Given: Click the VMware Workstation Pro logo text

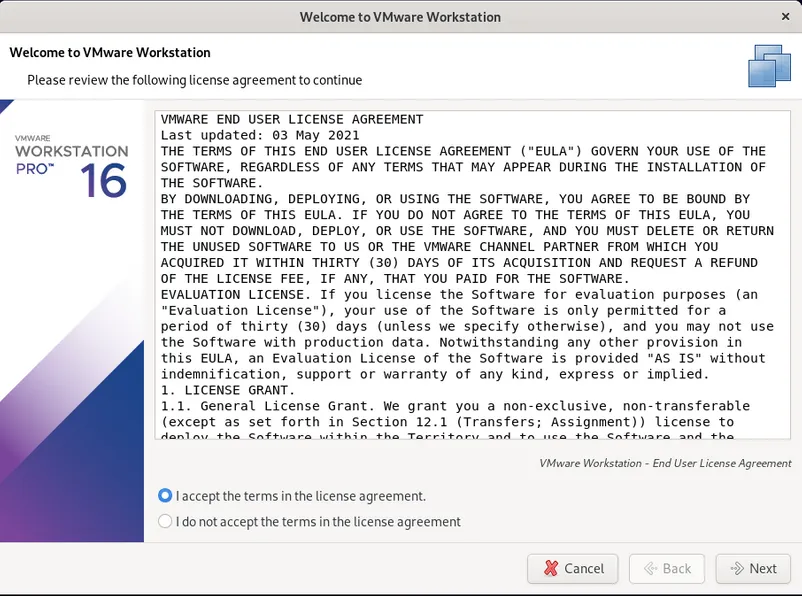Looking at the screenshot, I should [x=71, y=153].
